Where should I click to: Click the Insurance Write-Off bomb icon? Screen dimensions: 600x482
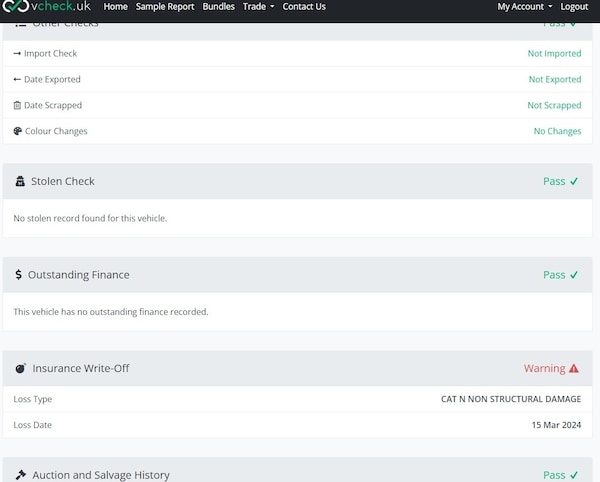20,368
